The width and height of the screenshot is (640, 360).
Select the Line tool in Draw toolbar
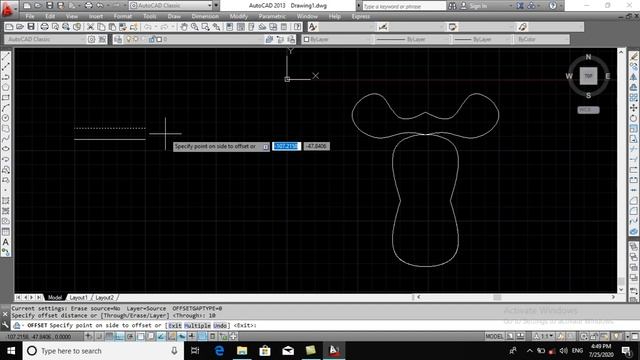click(6, 56)
